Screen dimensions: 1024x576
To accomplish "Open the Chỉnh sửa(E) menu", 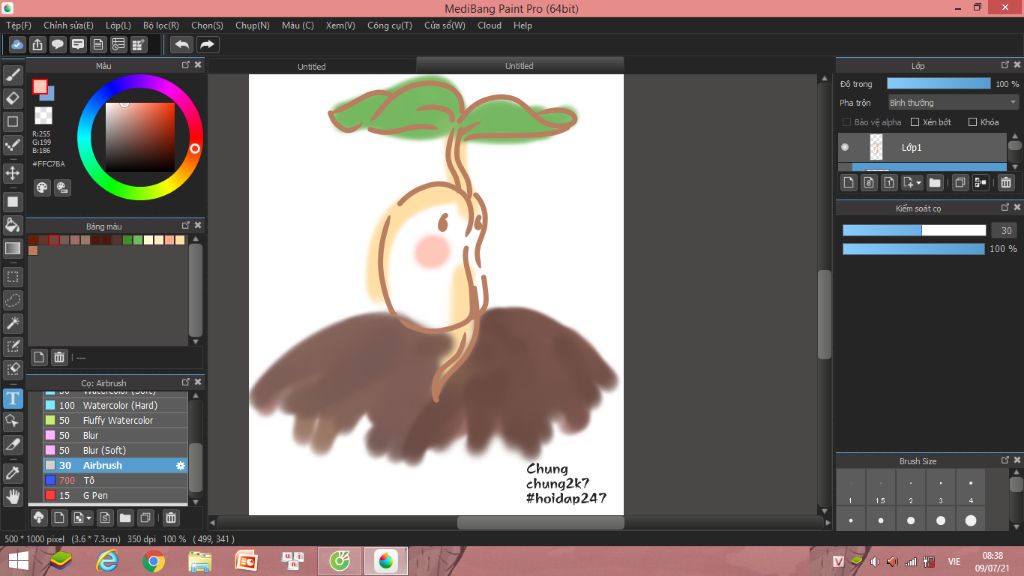I will tap(69, 25).
